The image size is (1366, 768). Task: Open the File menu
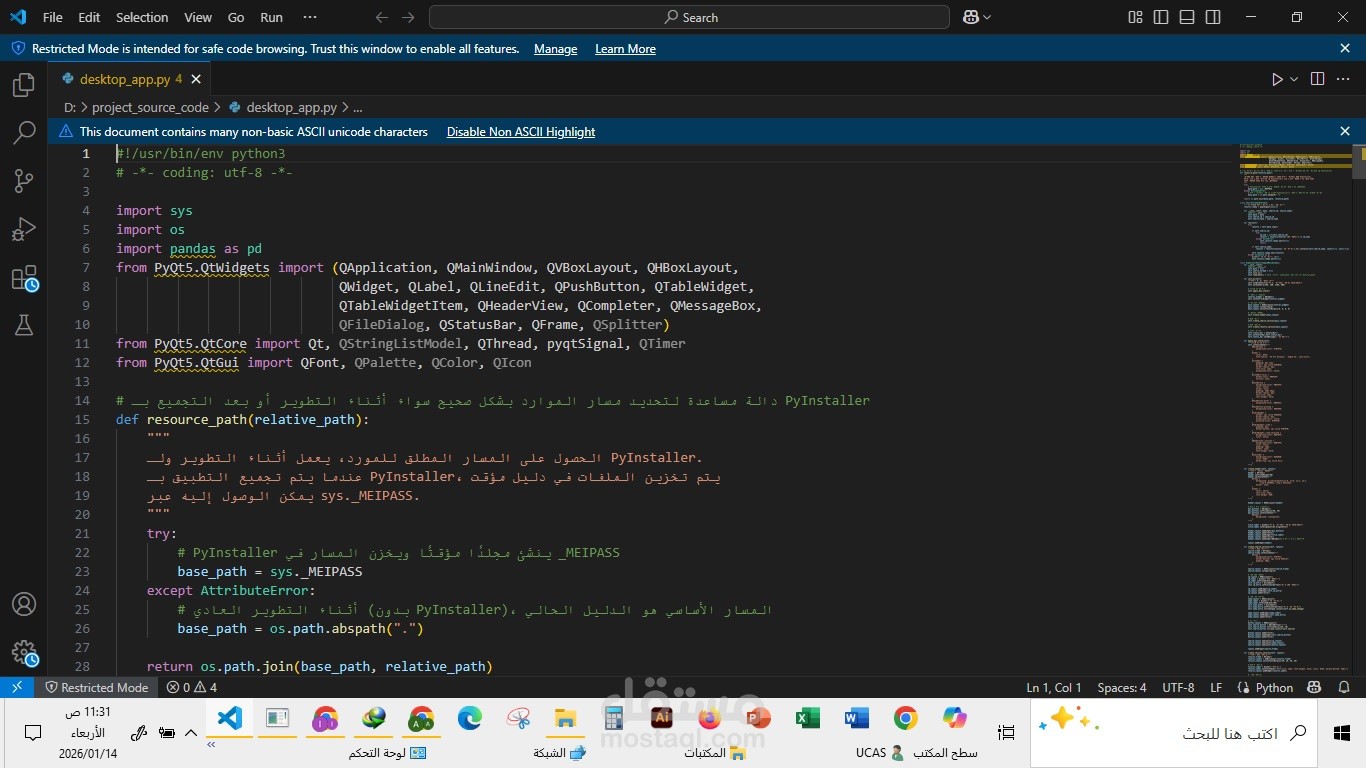click(53, 17)
